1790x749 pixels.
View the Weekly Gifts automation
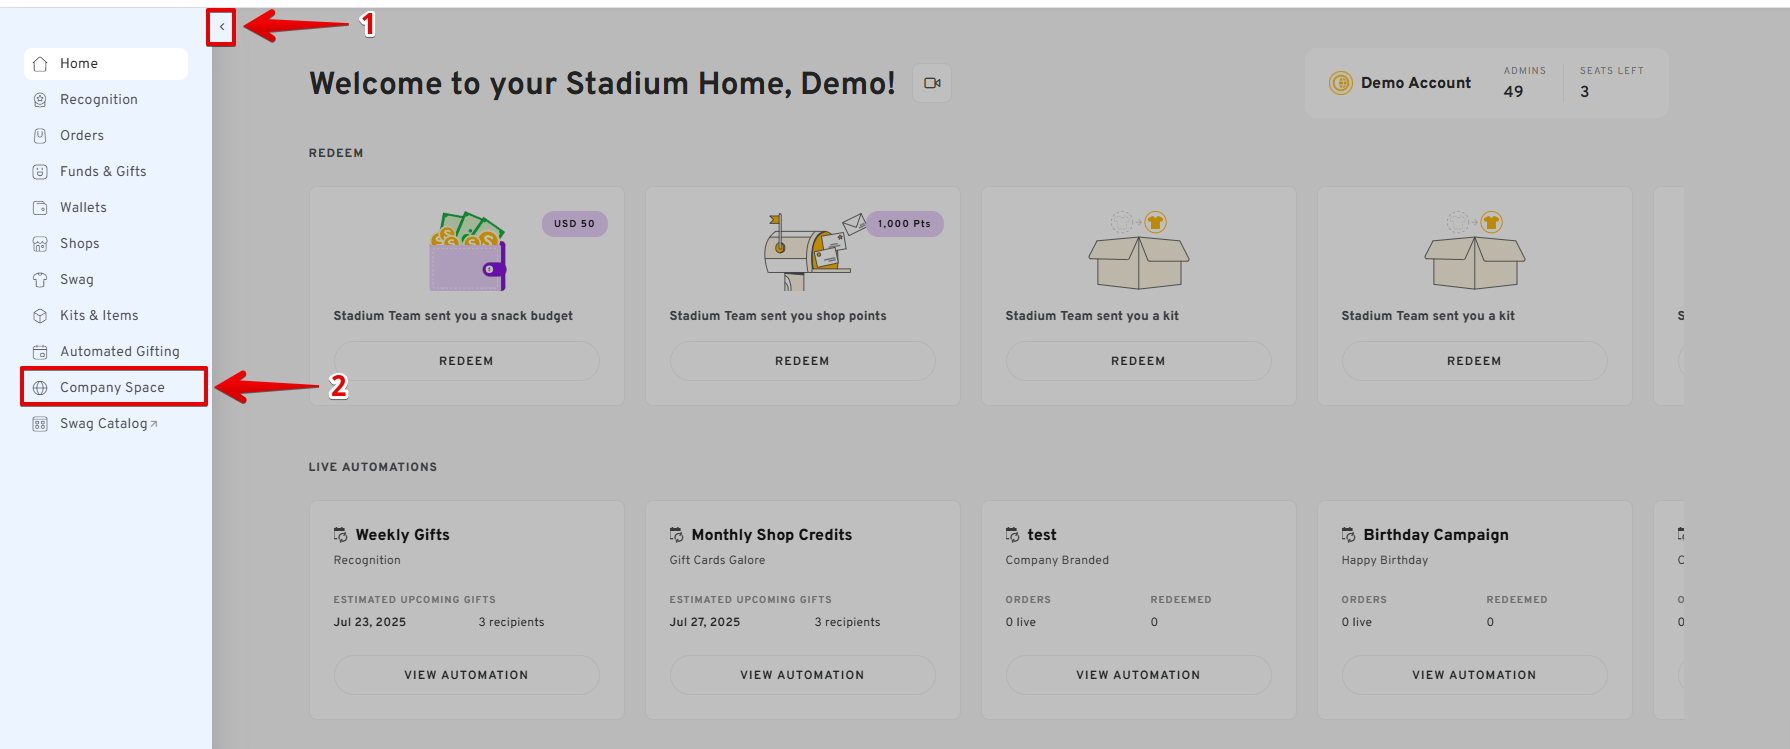click(466, 675)
